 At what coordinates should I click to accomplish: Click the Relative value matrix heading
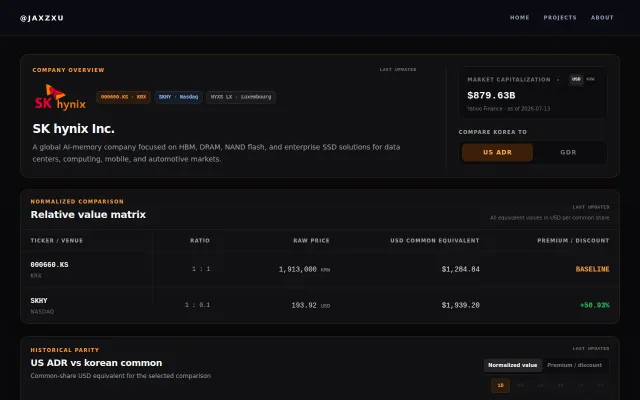(x=88, y=215)
